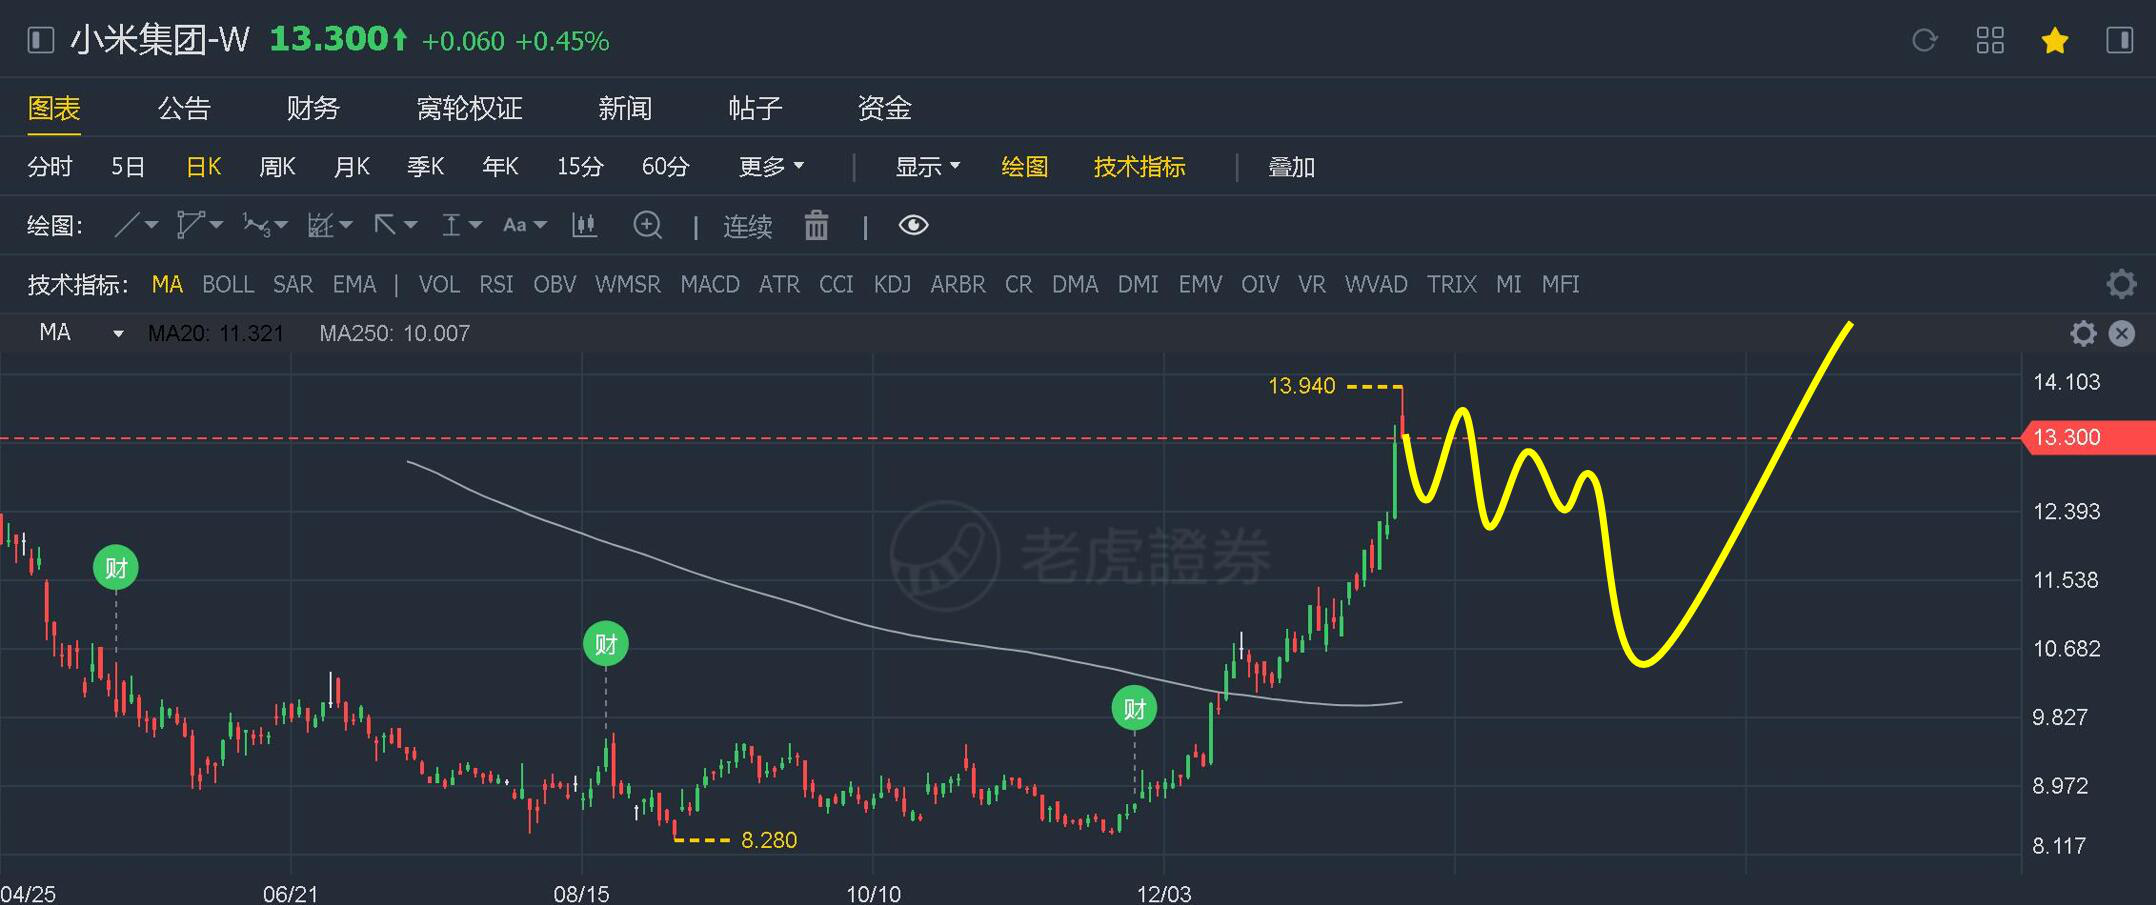The image size is (2156, 905).
Task: Expand the regression tool dropdown arrow
Action: [346, 225]
